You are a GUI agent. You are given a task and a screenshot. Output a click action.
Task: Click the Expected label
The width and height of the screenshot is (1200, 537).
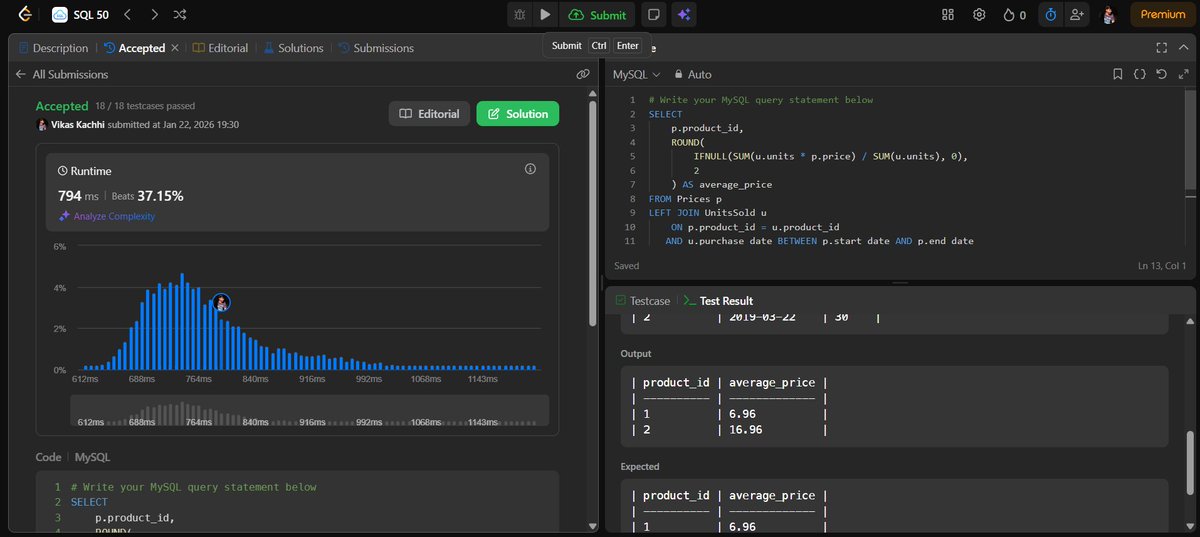tap(640, 466)
